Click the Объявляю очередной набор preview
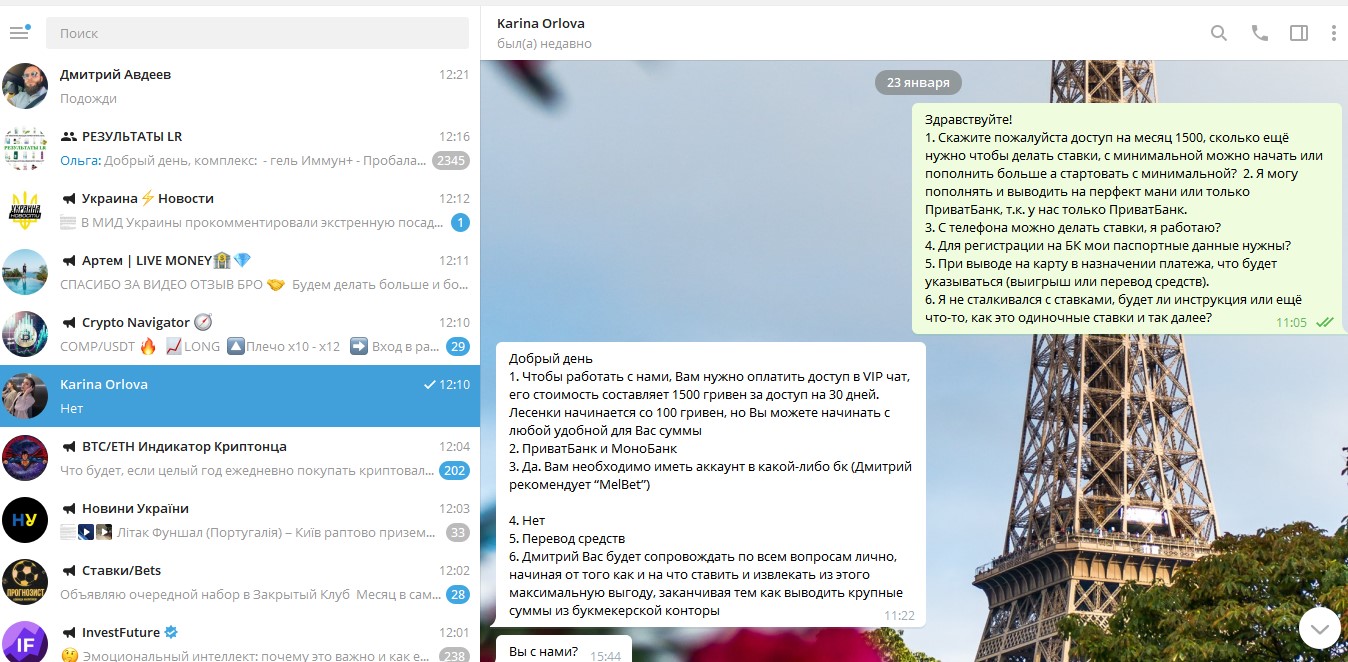The image size is (1348, 662). click(x=250, y=595)
